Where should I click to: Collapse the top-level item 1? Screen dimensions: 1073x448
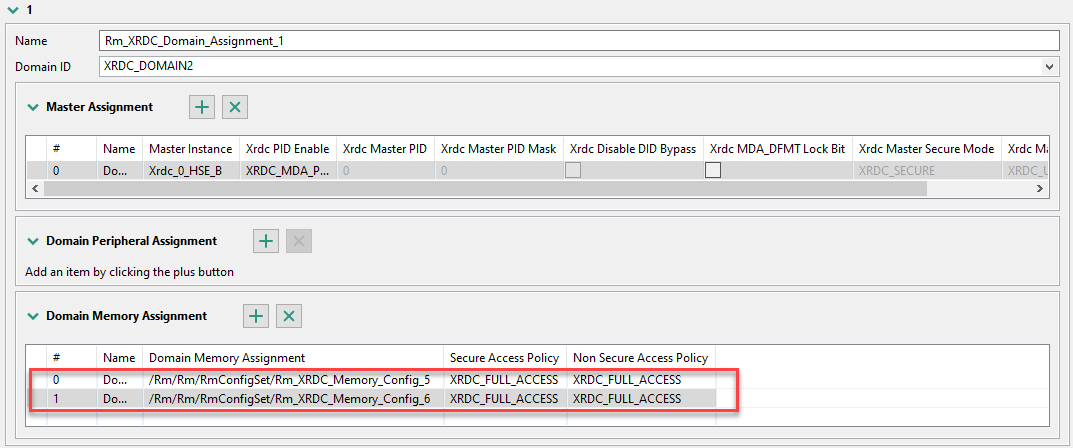pyautogui.click(x=13, y=9)
